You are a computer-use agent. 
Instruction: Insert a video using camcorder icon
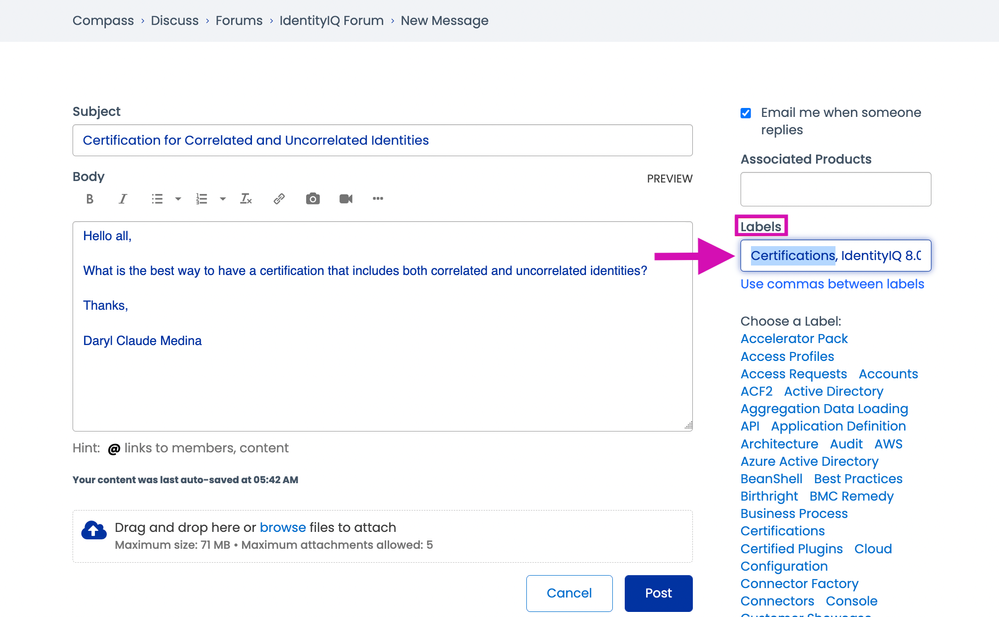click(346, 199)
